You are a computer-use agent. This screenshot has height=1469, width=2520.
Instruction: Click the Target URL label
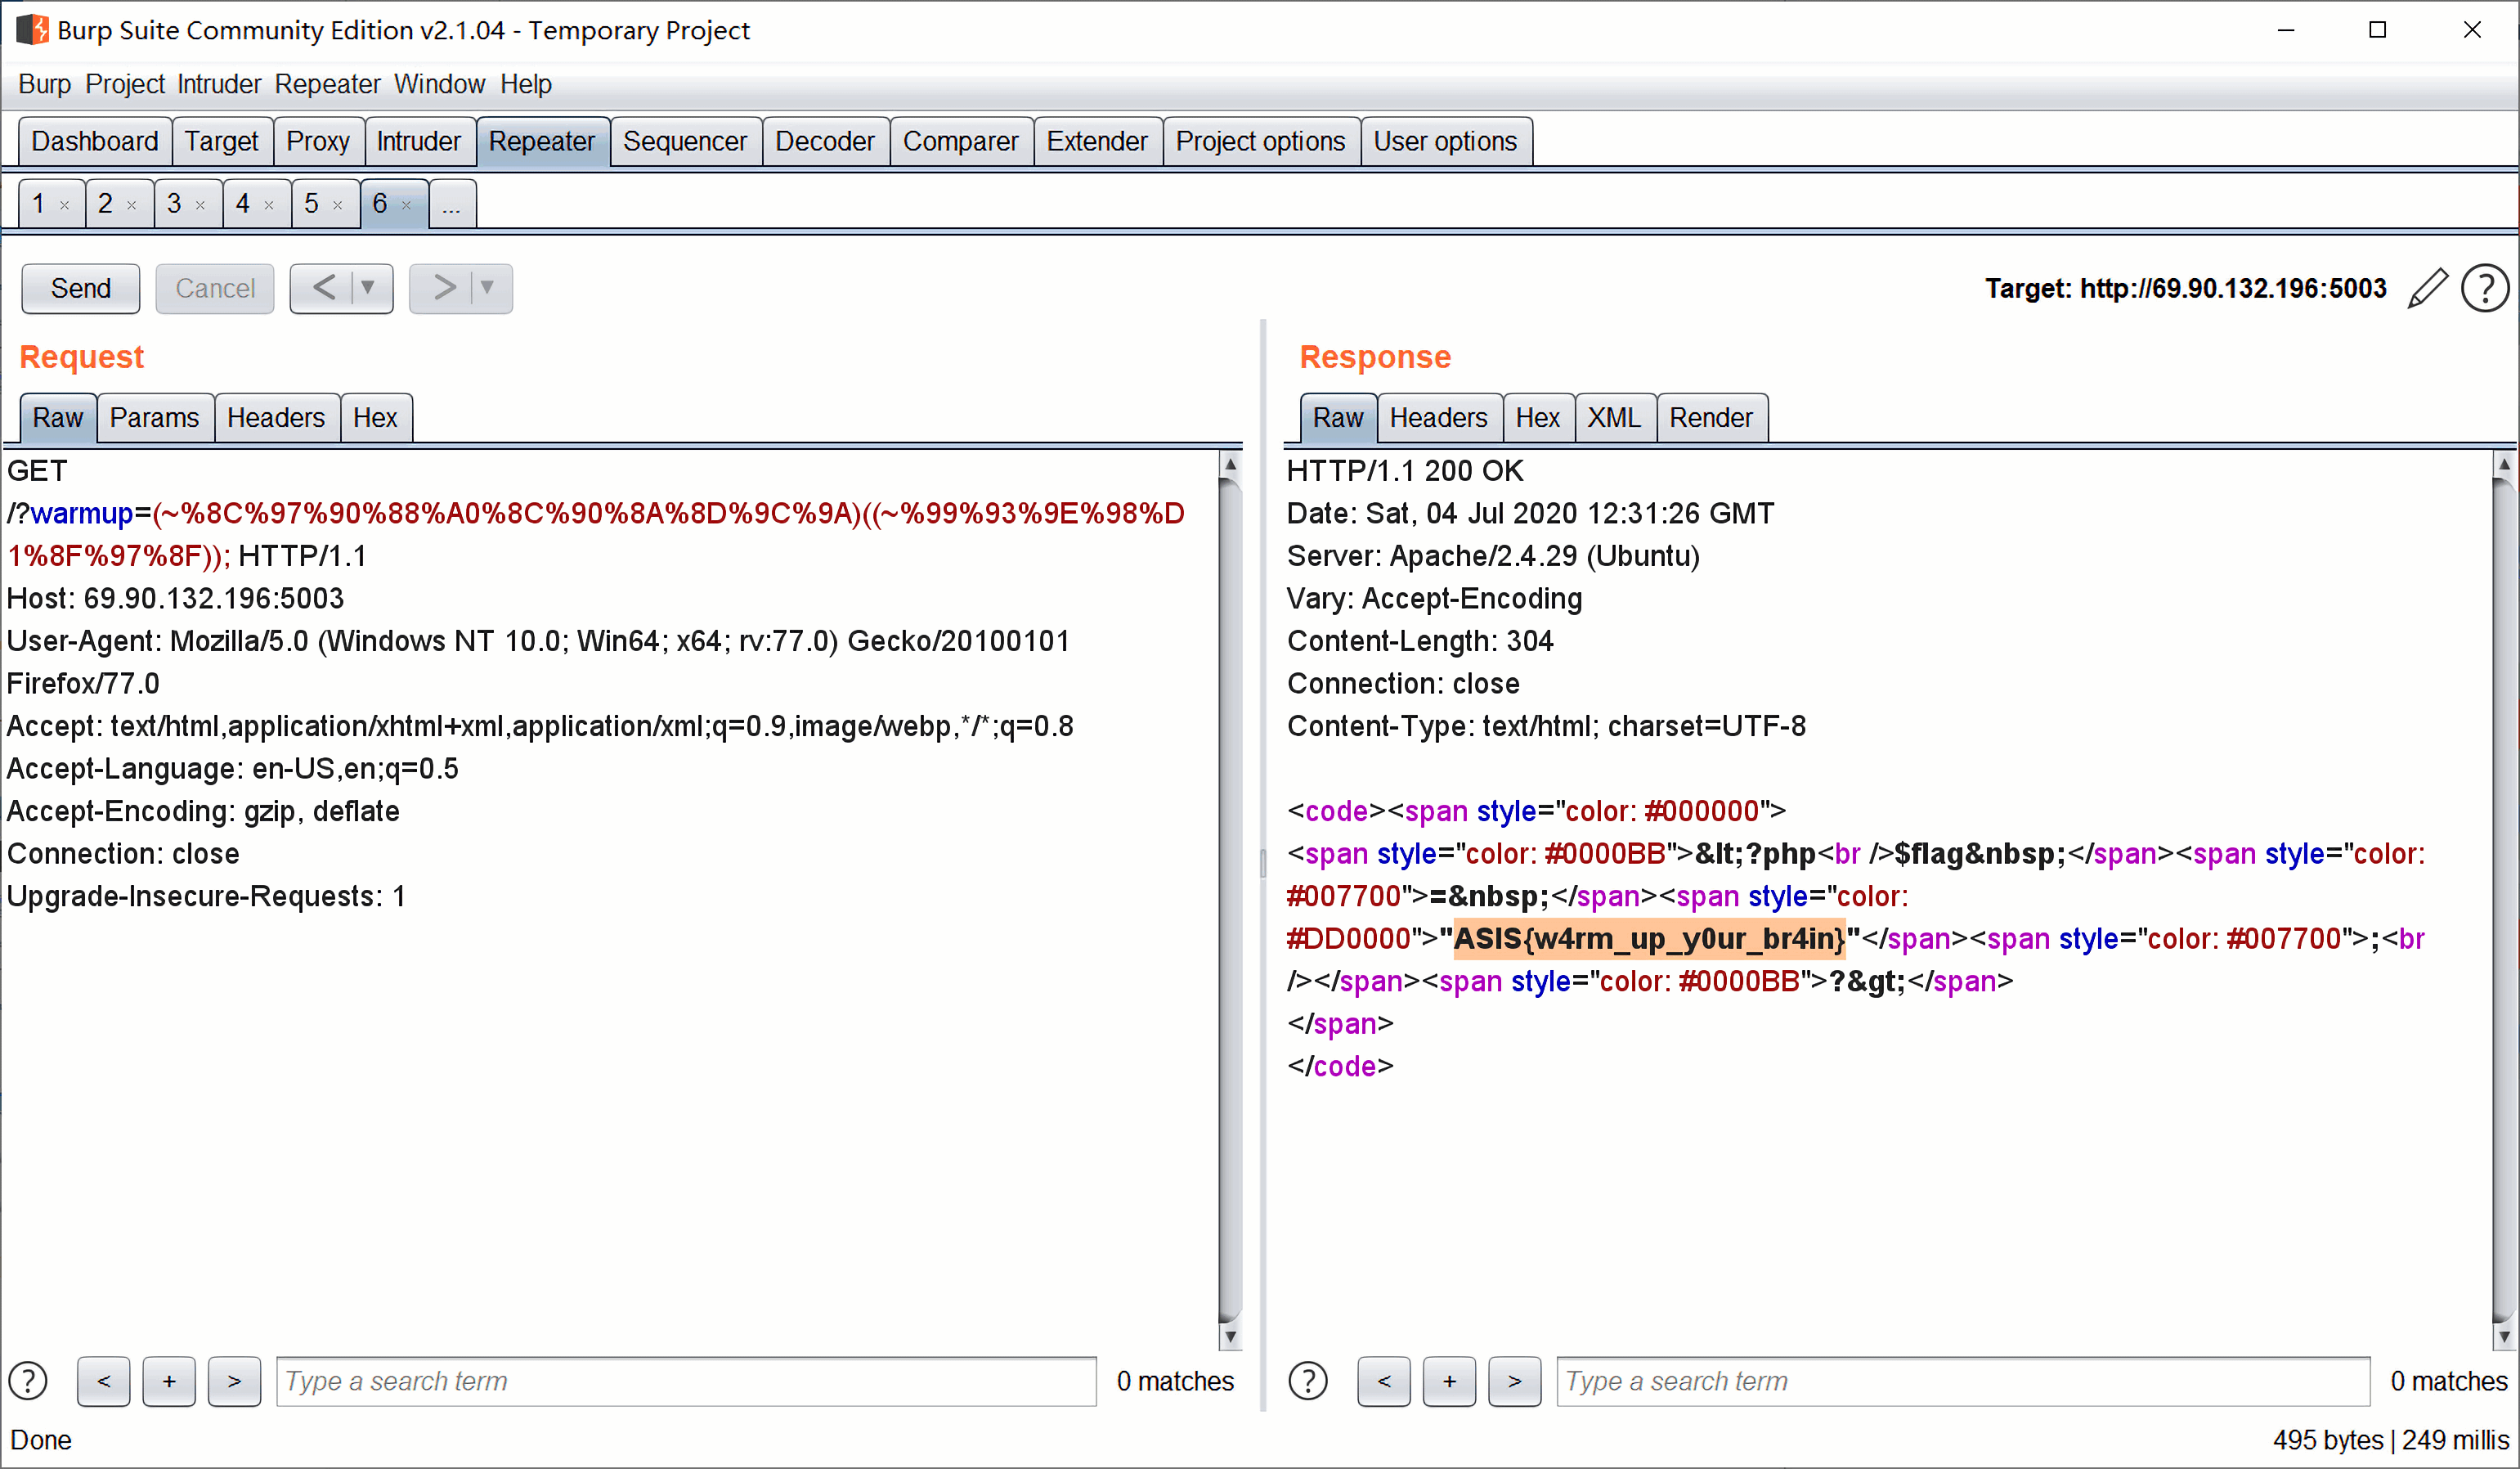[2186, 289]
